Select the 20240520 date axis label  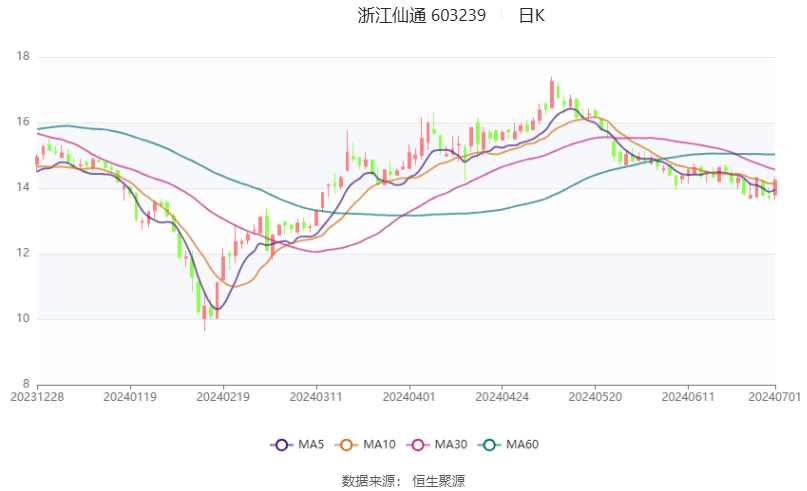tap(595, 397)
